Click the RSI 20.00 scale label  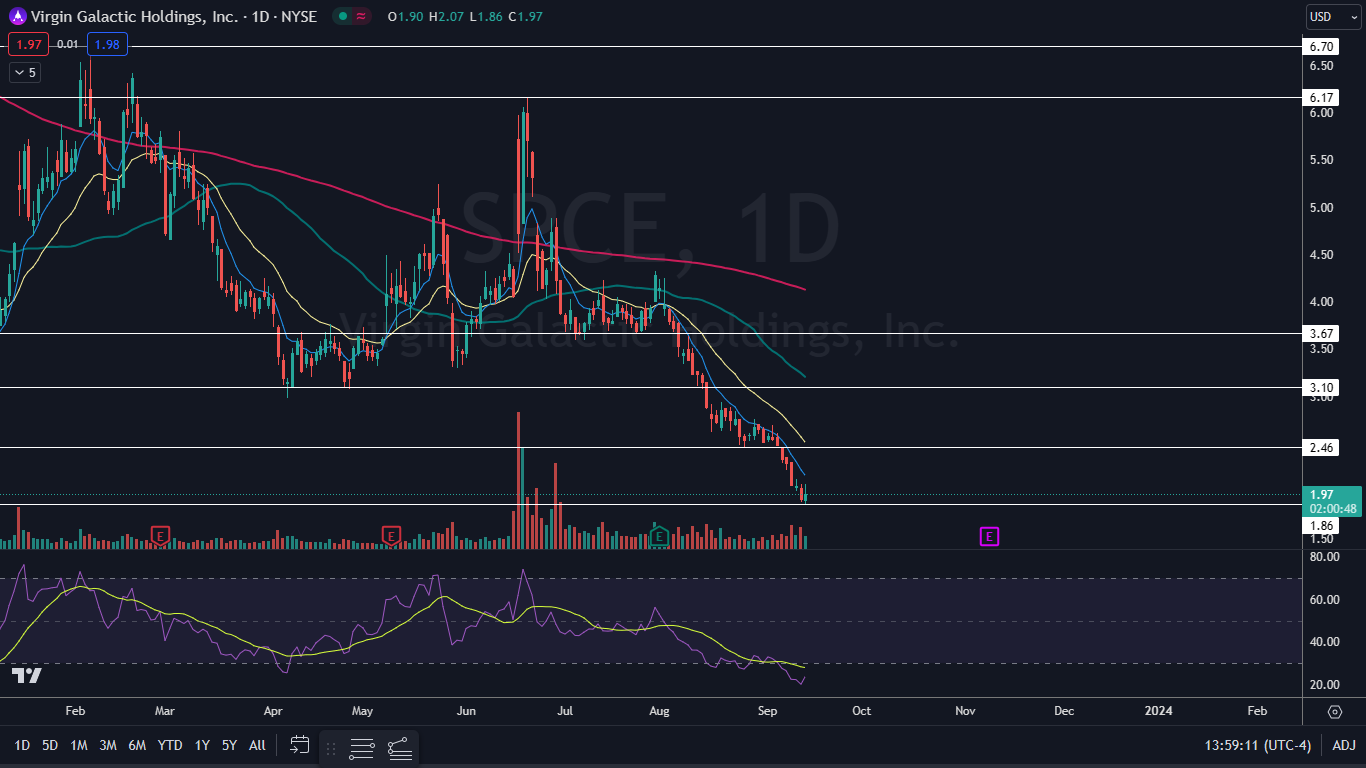1324,685
